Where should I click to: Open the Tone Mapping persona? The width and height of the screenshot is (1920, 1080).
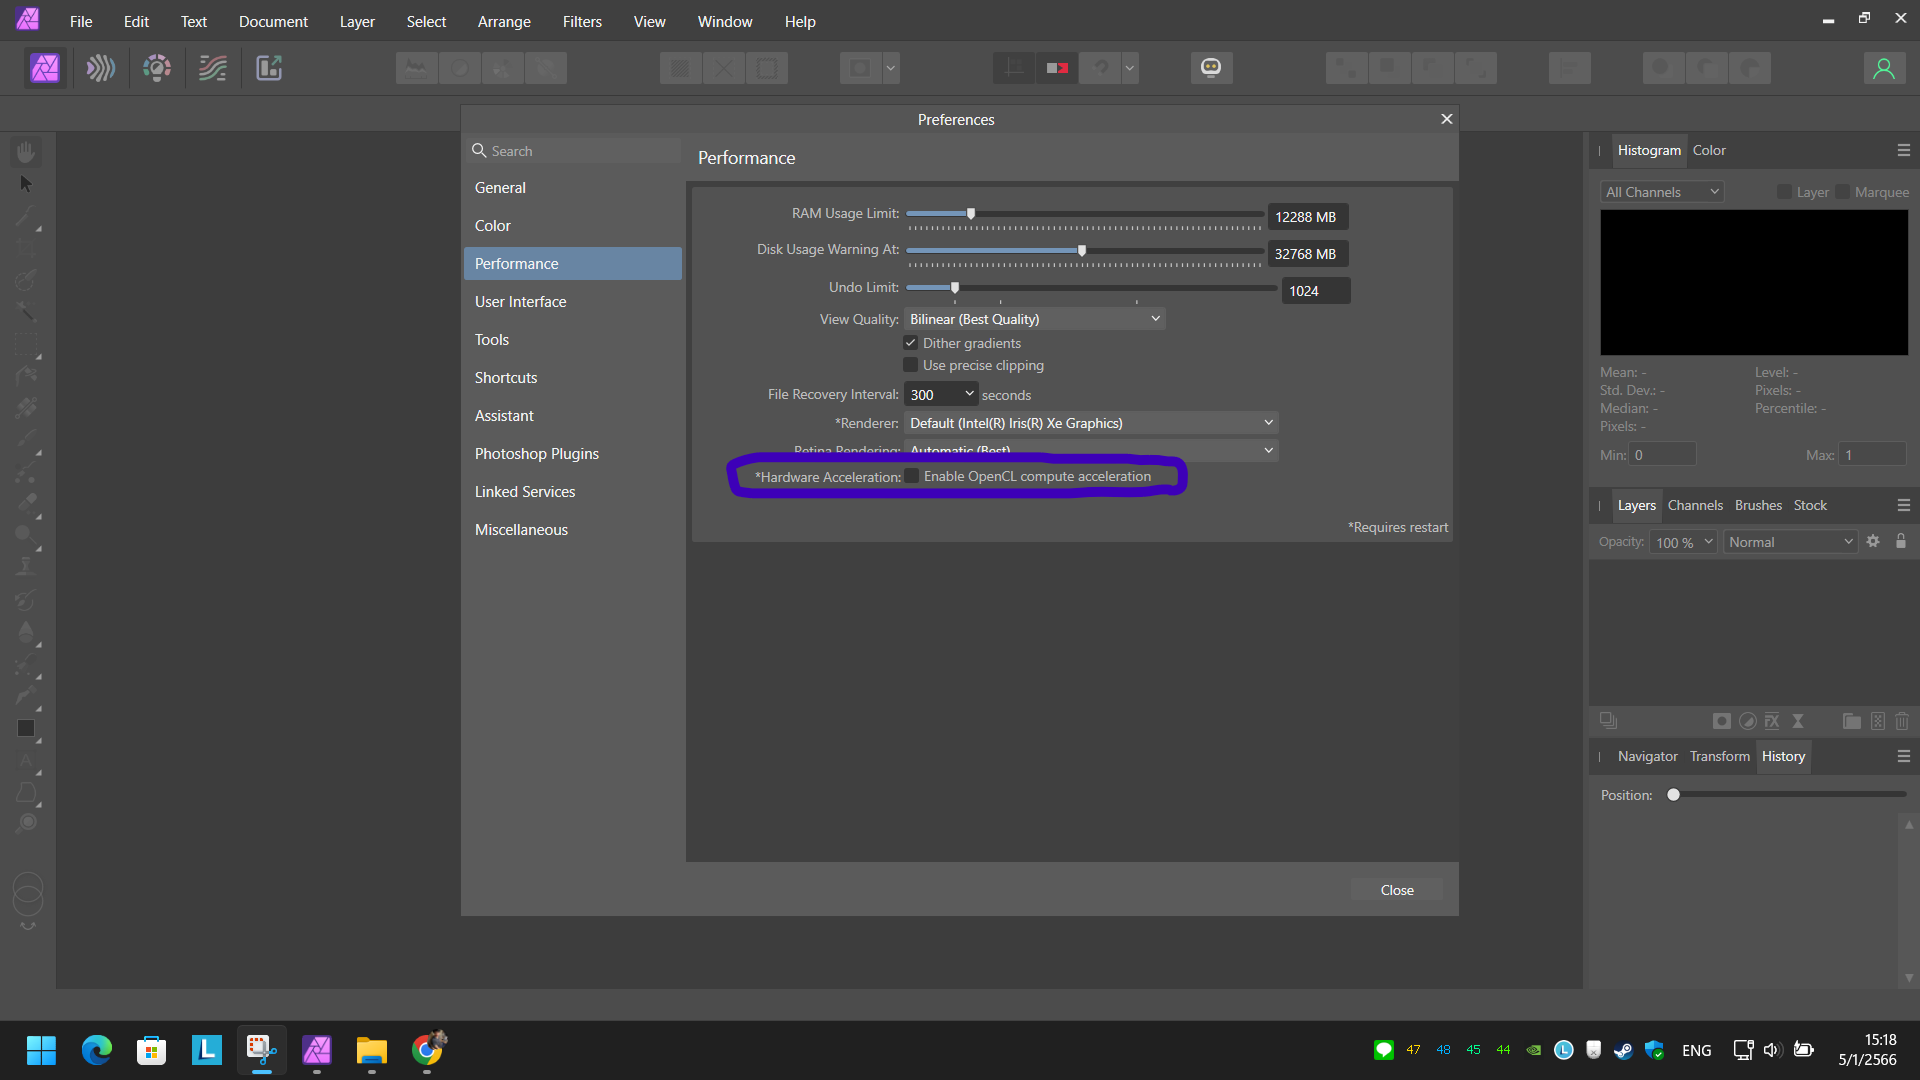click(213, 68)
